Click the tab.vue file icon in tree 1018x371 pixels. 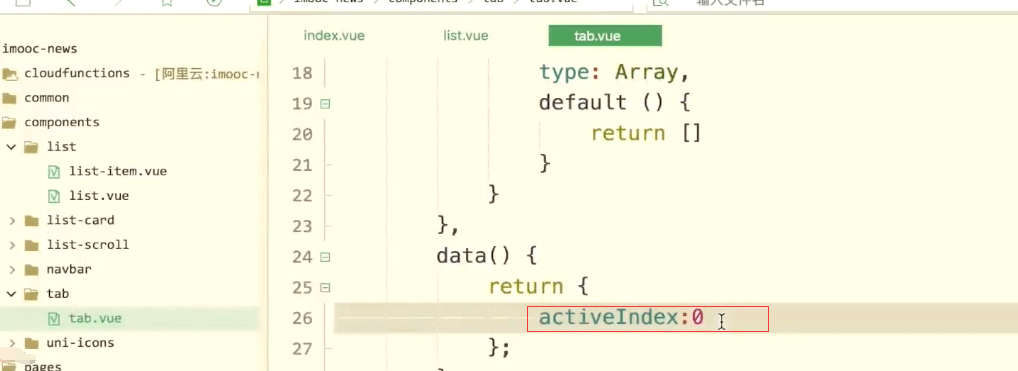pyautogui.click(x=55, y=318)
